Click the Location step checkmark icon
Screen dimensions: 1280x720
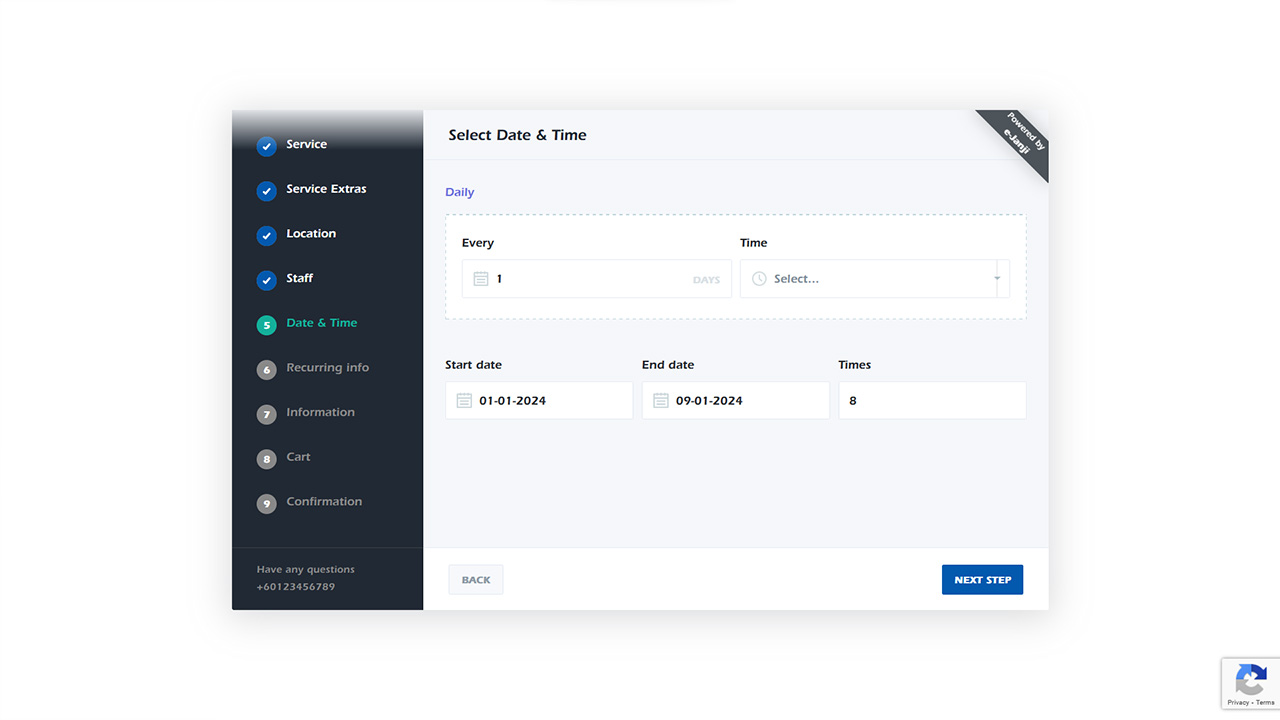[x=266, y=236]
